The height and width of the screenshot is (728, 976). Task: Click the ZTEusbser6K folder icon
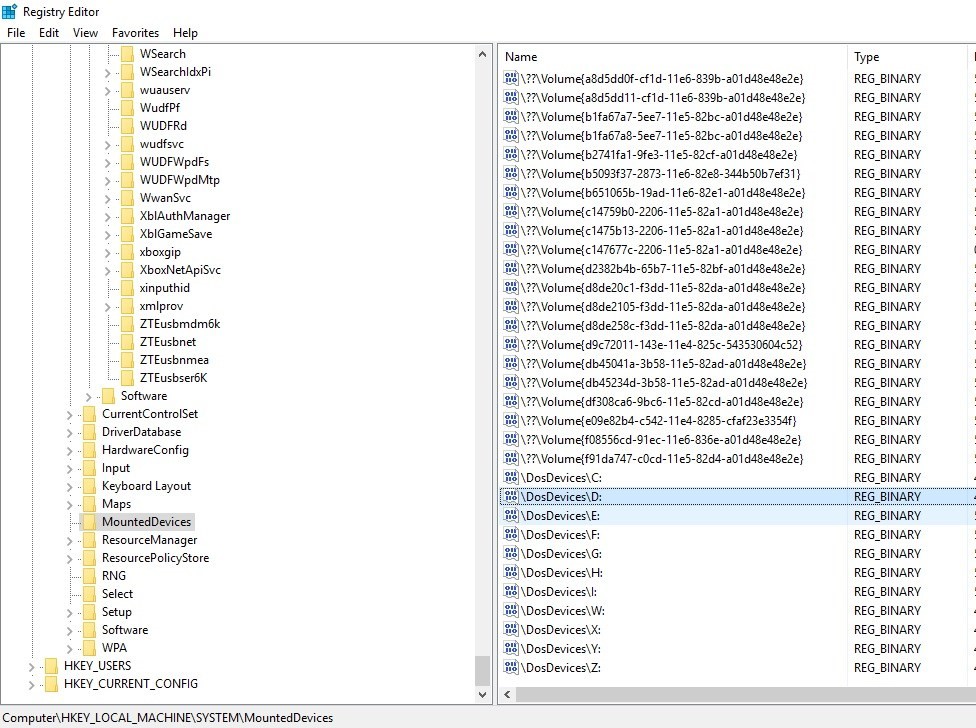tap(127, 378)
